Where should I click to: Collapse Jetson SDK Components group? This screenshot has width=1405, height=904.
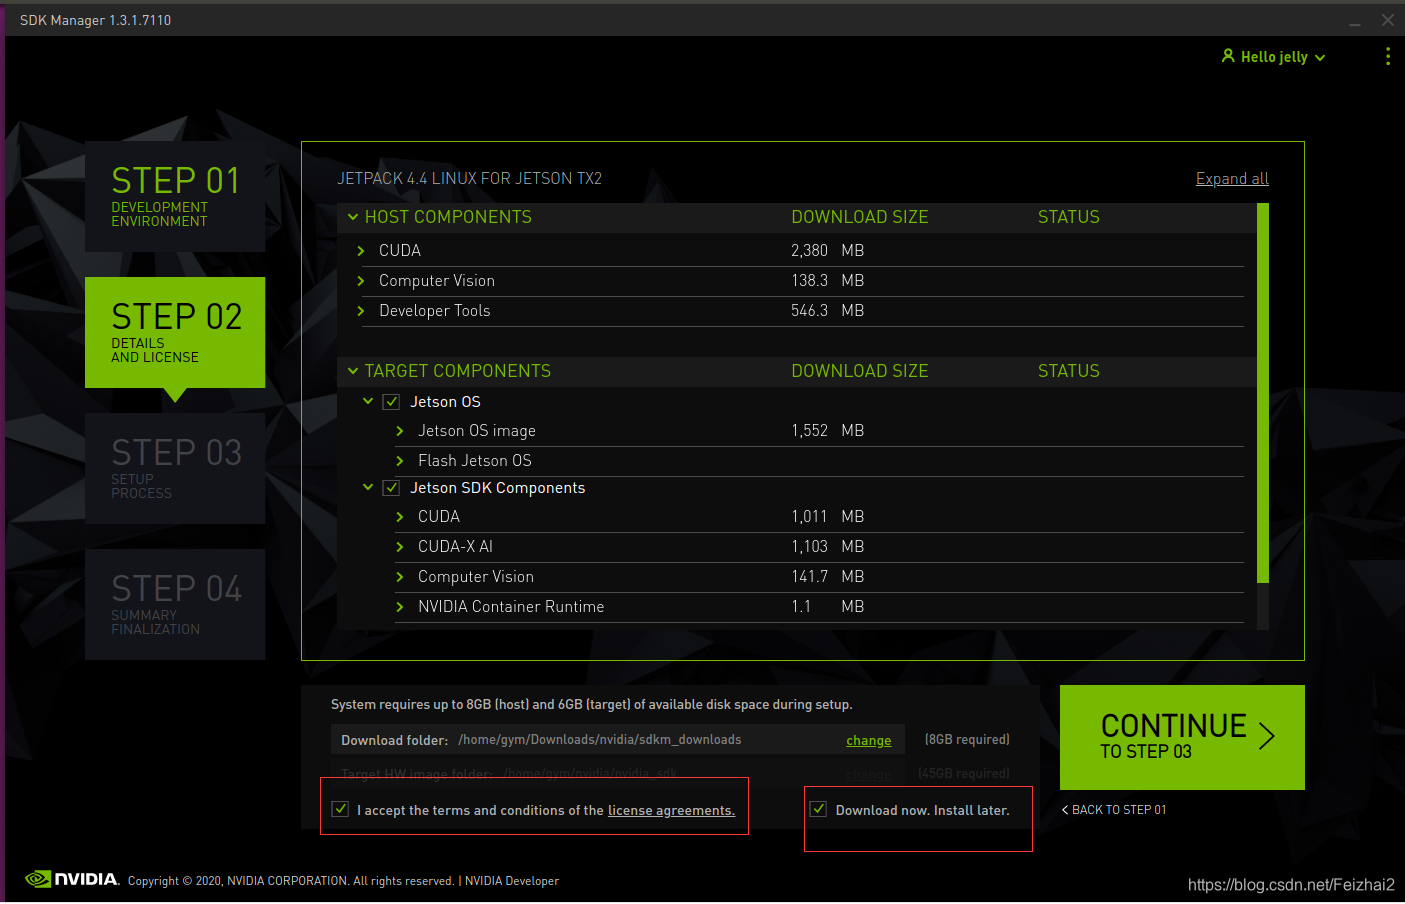pyautogui.click(x=368, y=487)
